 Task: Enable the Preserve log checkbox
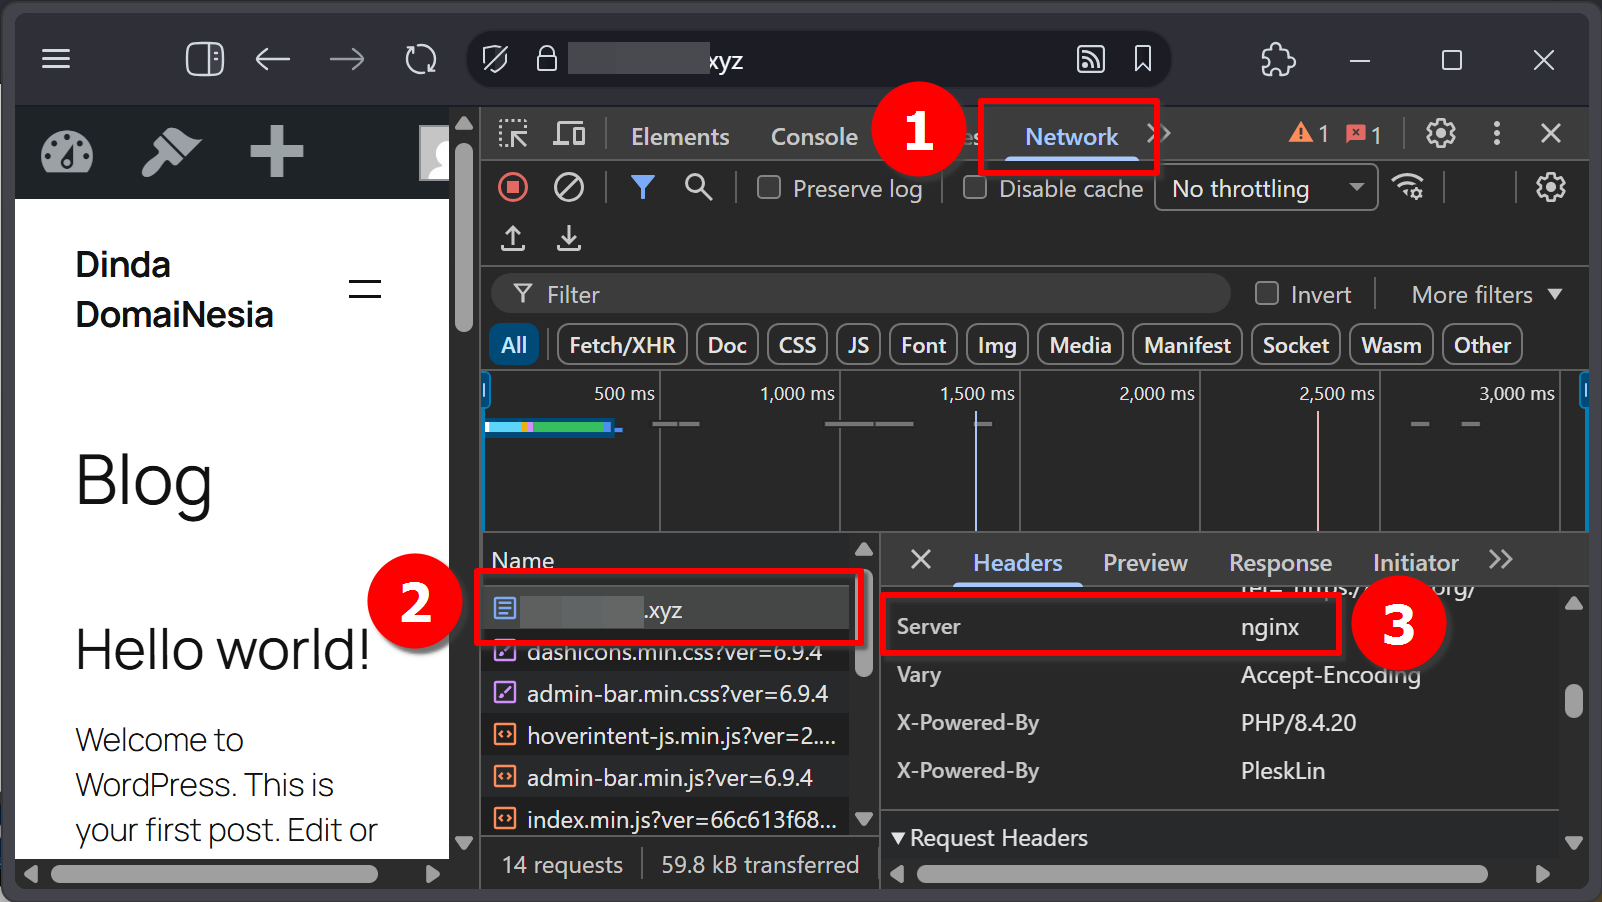[769, 188]
